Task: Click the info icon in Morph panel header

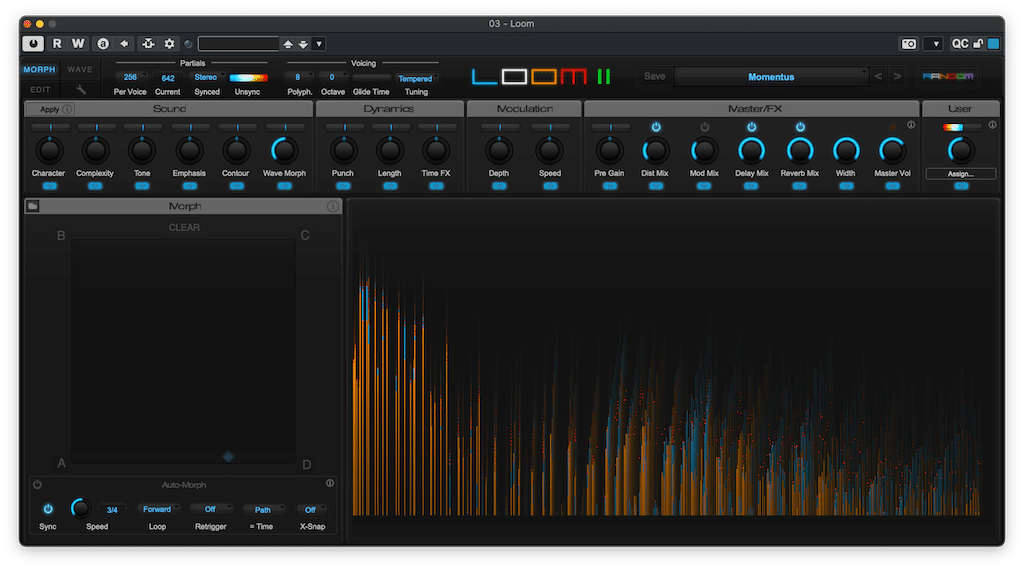Action: click(332, 206)
